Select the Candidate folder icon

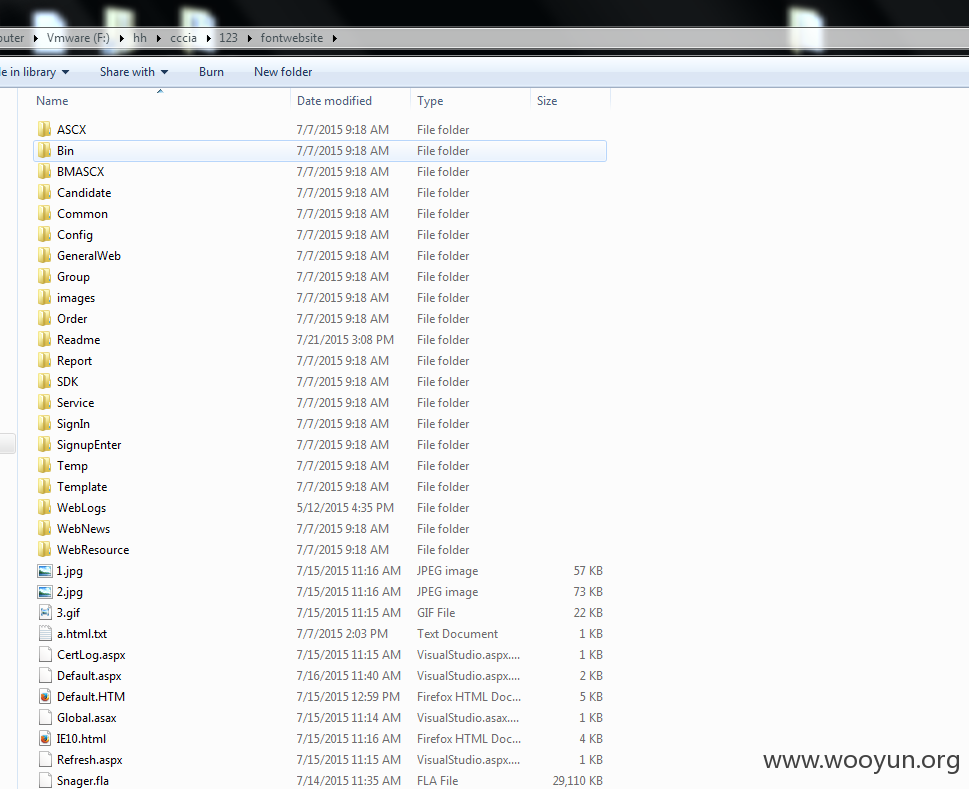[44, 192]
